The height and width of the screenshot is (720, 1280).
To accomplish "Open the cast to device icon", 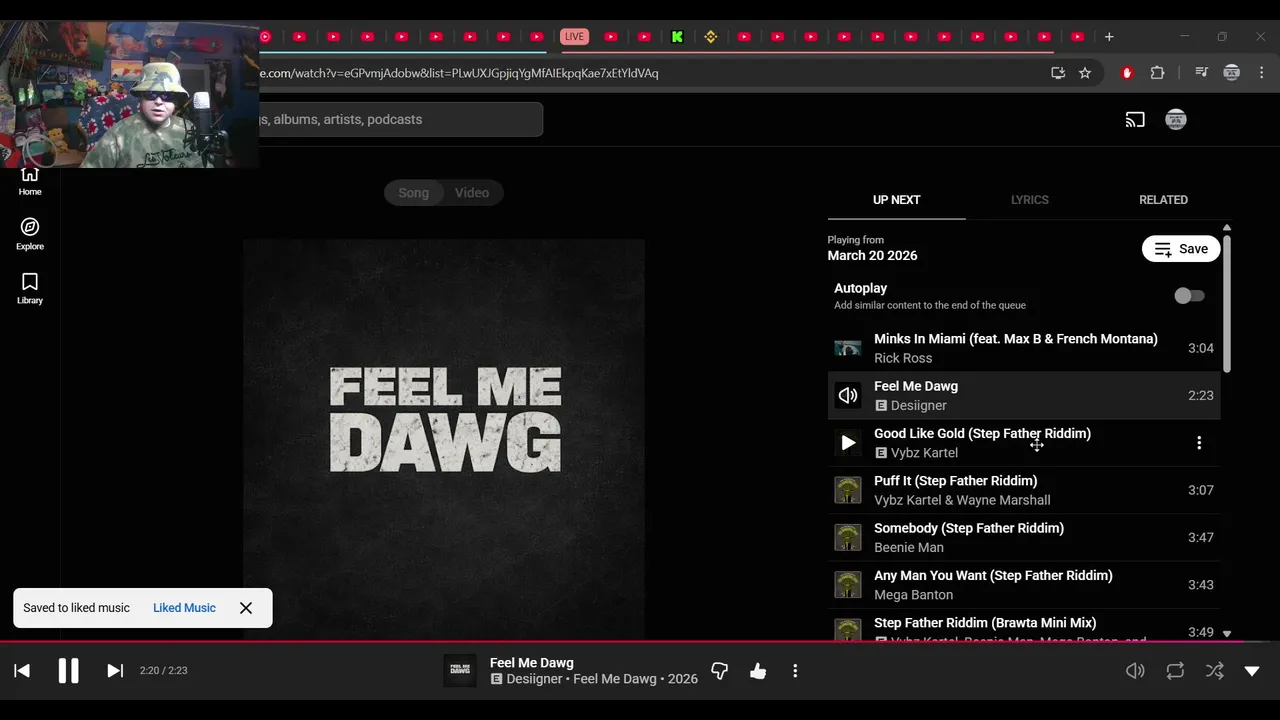I will (1135, 120).
